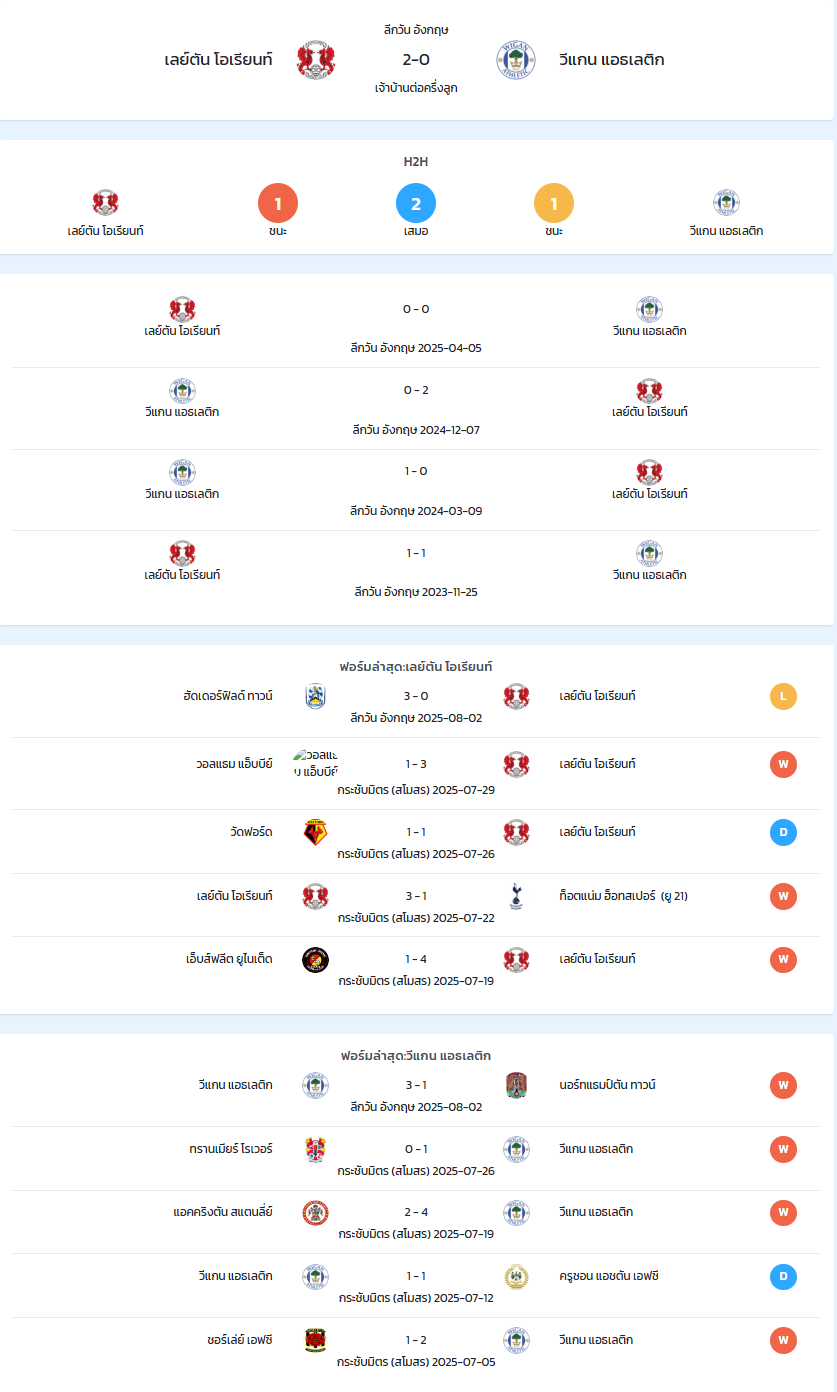The height and width of the screenshot is (1392, 837).
Task: Open the 0-2 result dated 2024-12-07
Action: pyautogui.click(x=416, y=390)
